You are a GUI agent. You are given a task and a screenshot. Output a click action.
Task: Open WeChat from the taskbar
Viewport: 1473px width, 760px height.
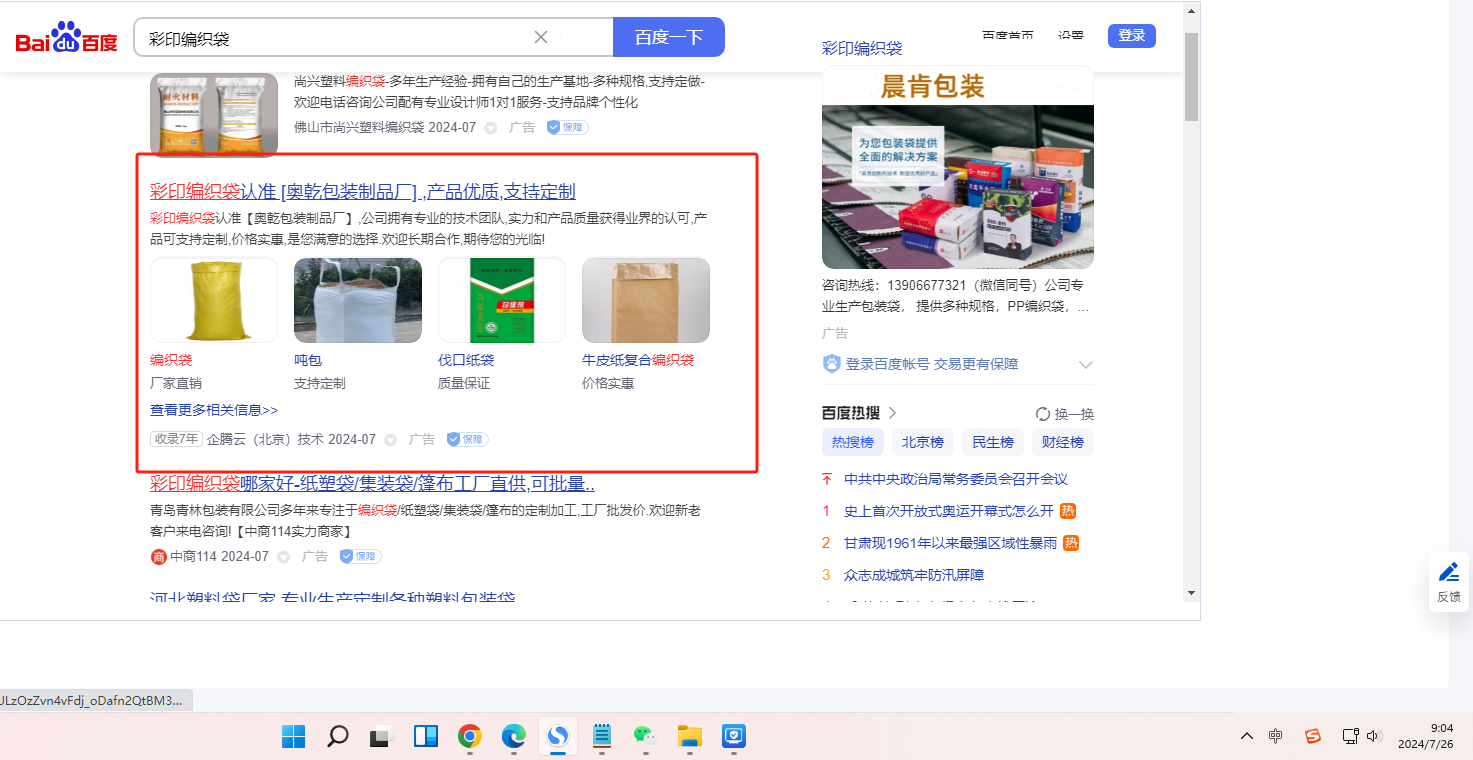click(646, 737)
